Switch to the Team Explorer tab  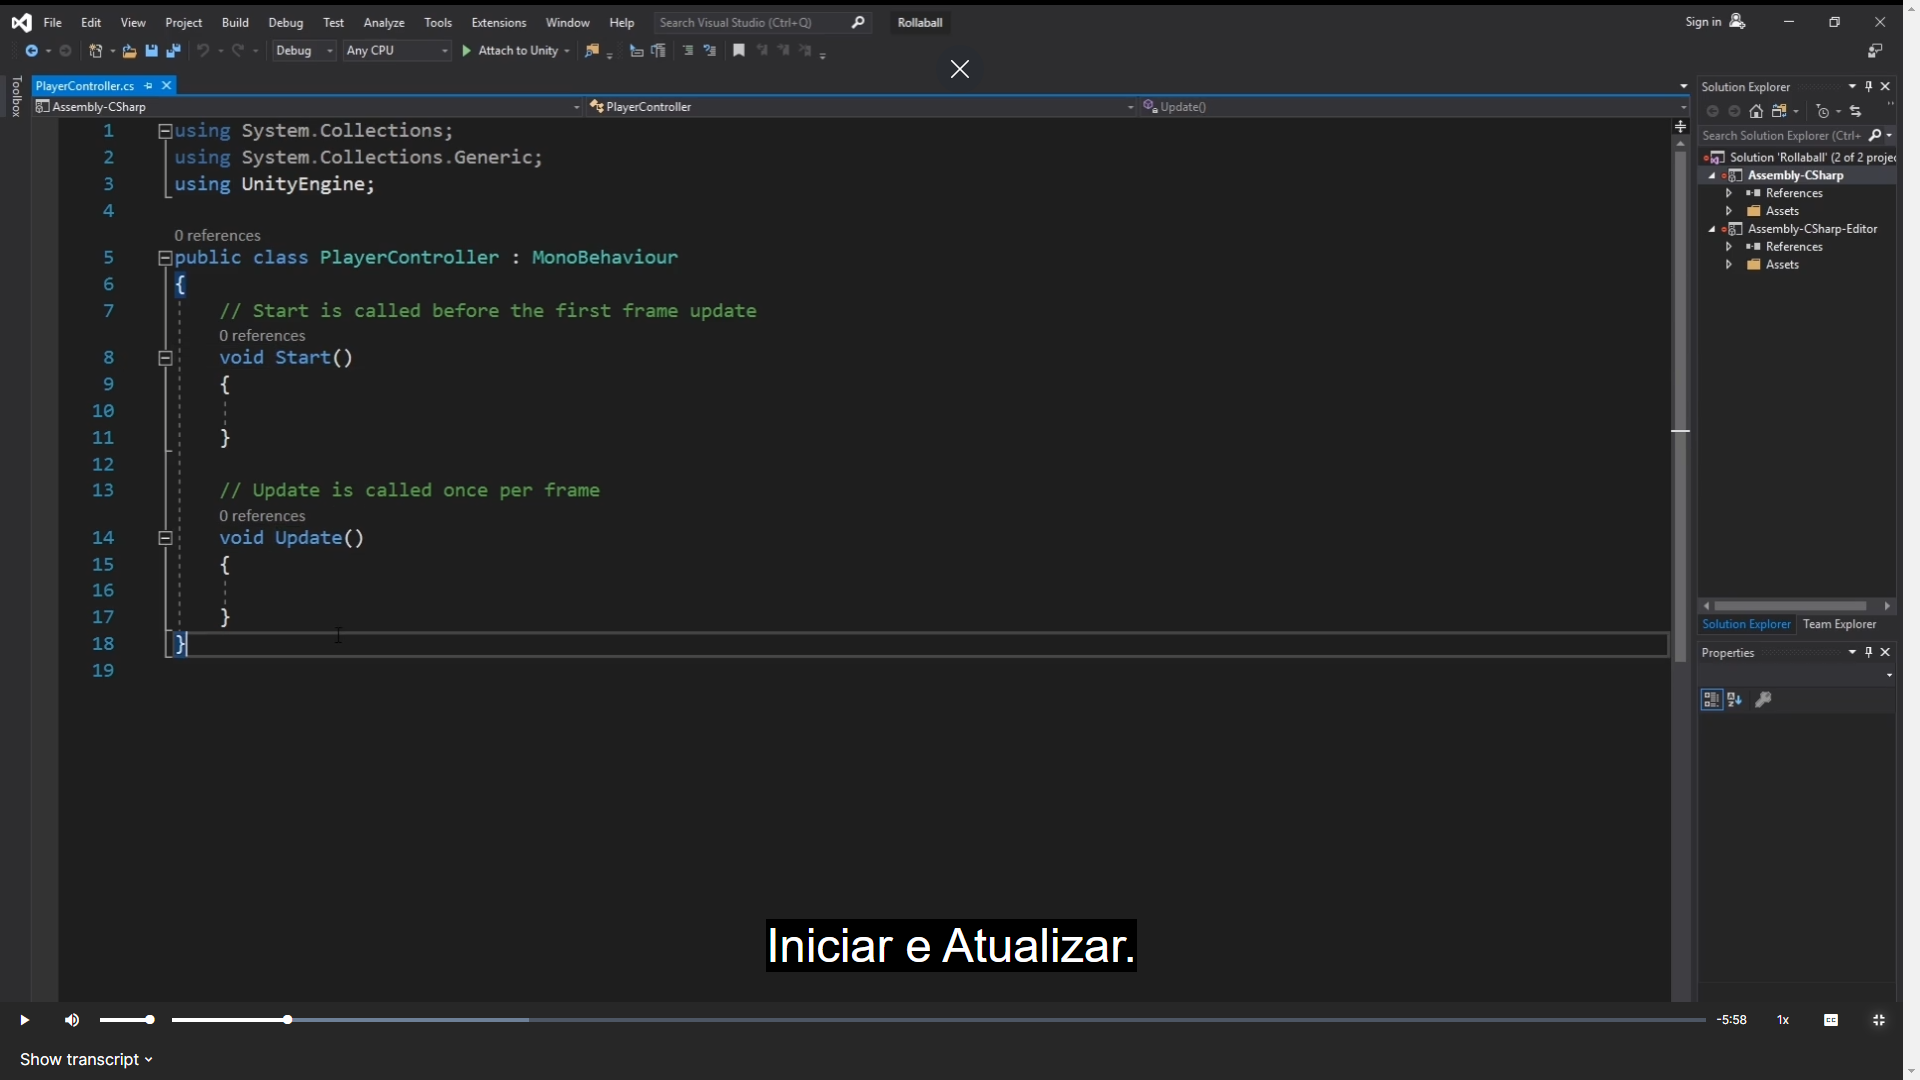1840,624
